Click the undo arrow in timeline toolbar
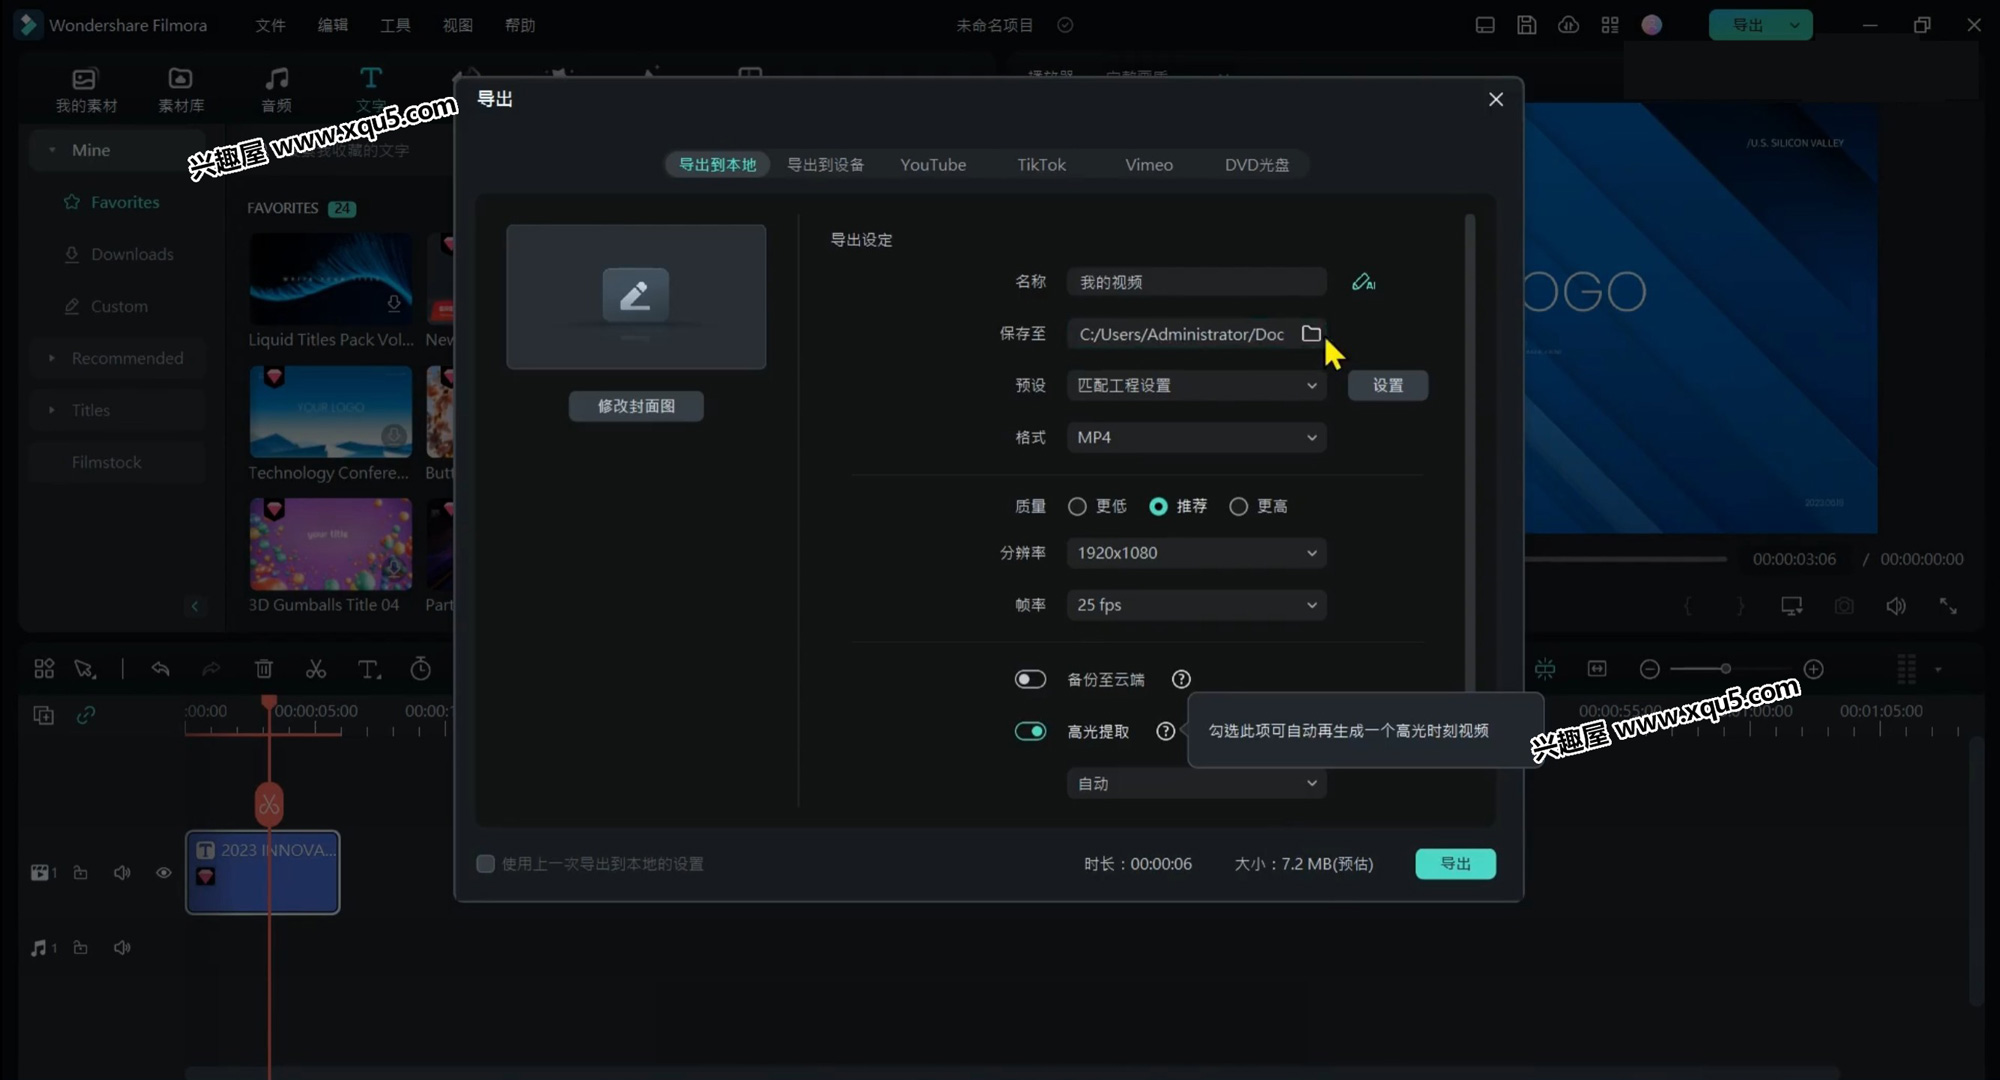The image size is (2000, 1080). tap(160, 669)
